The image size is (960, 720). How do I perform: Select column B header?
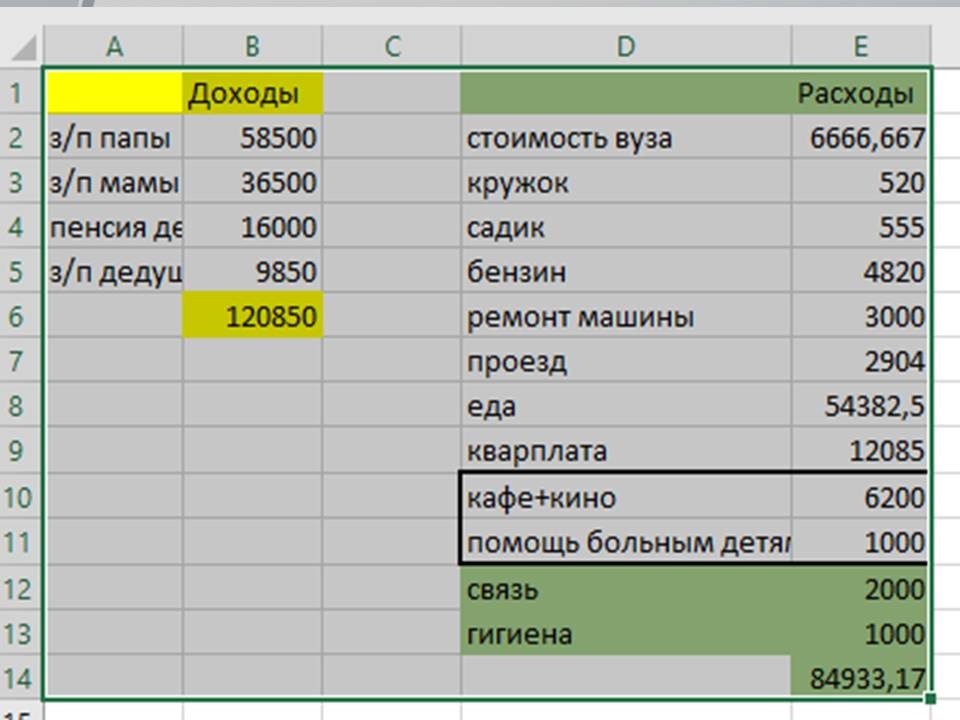pyautogui.click(x=252, y=46)
